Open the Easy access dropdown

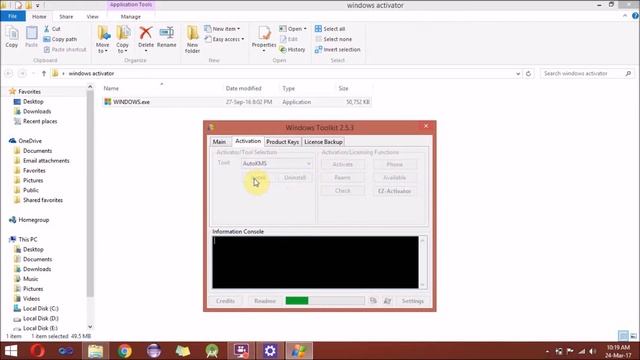pyautogui.click(x=224, y=39)
